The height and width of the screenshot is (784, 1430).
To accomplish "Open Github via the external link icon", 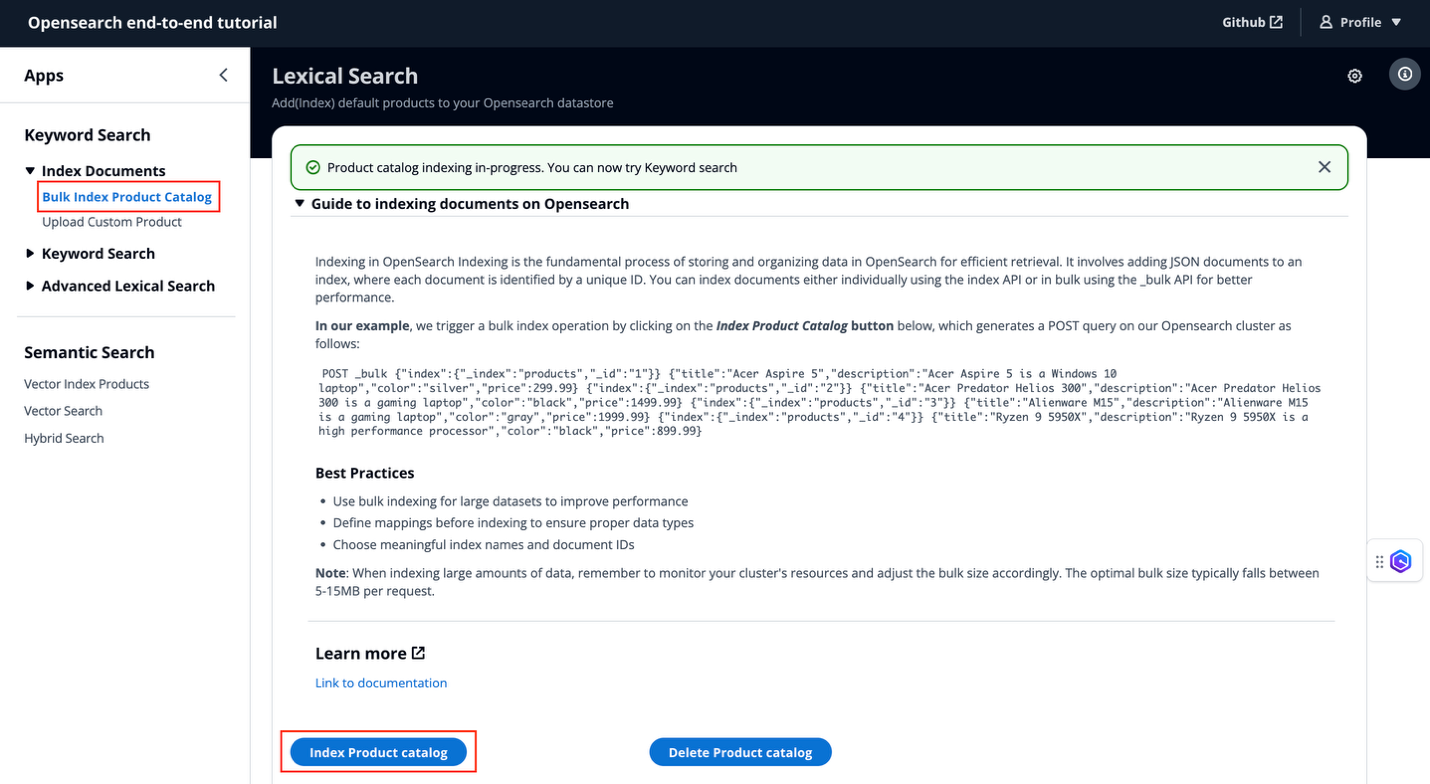I will coord(1276,21).
